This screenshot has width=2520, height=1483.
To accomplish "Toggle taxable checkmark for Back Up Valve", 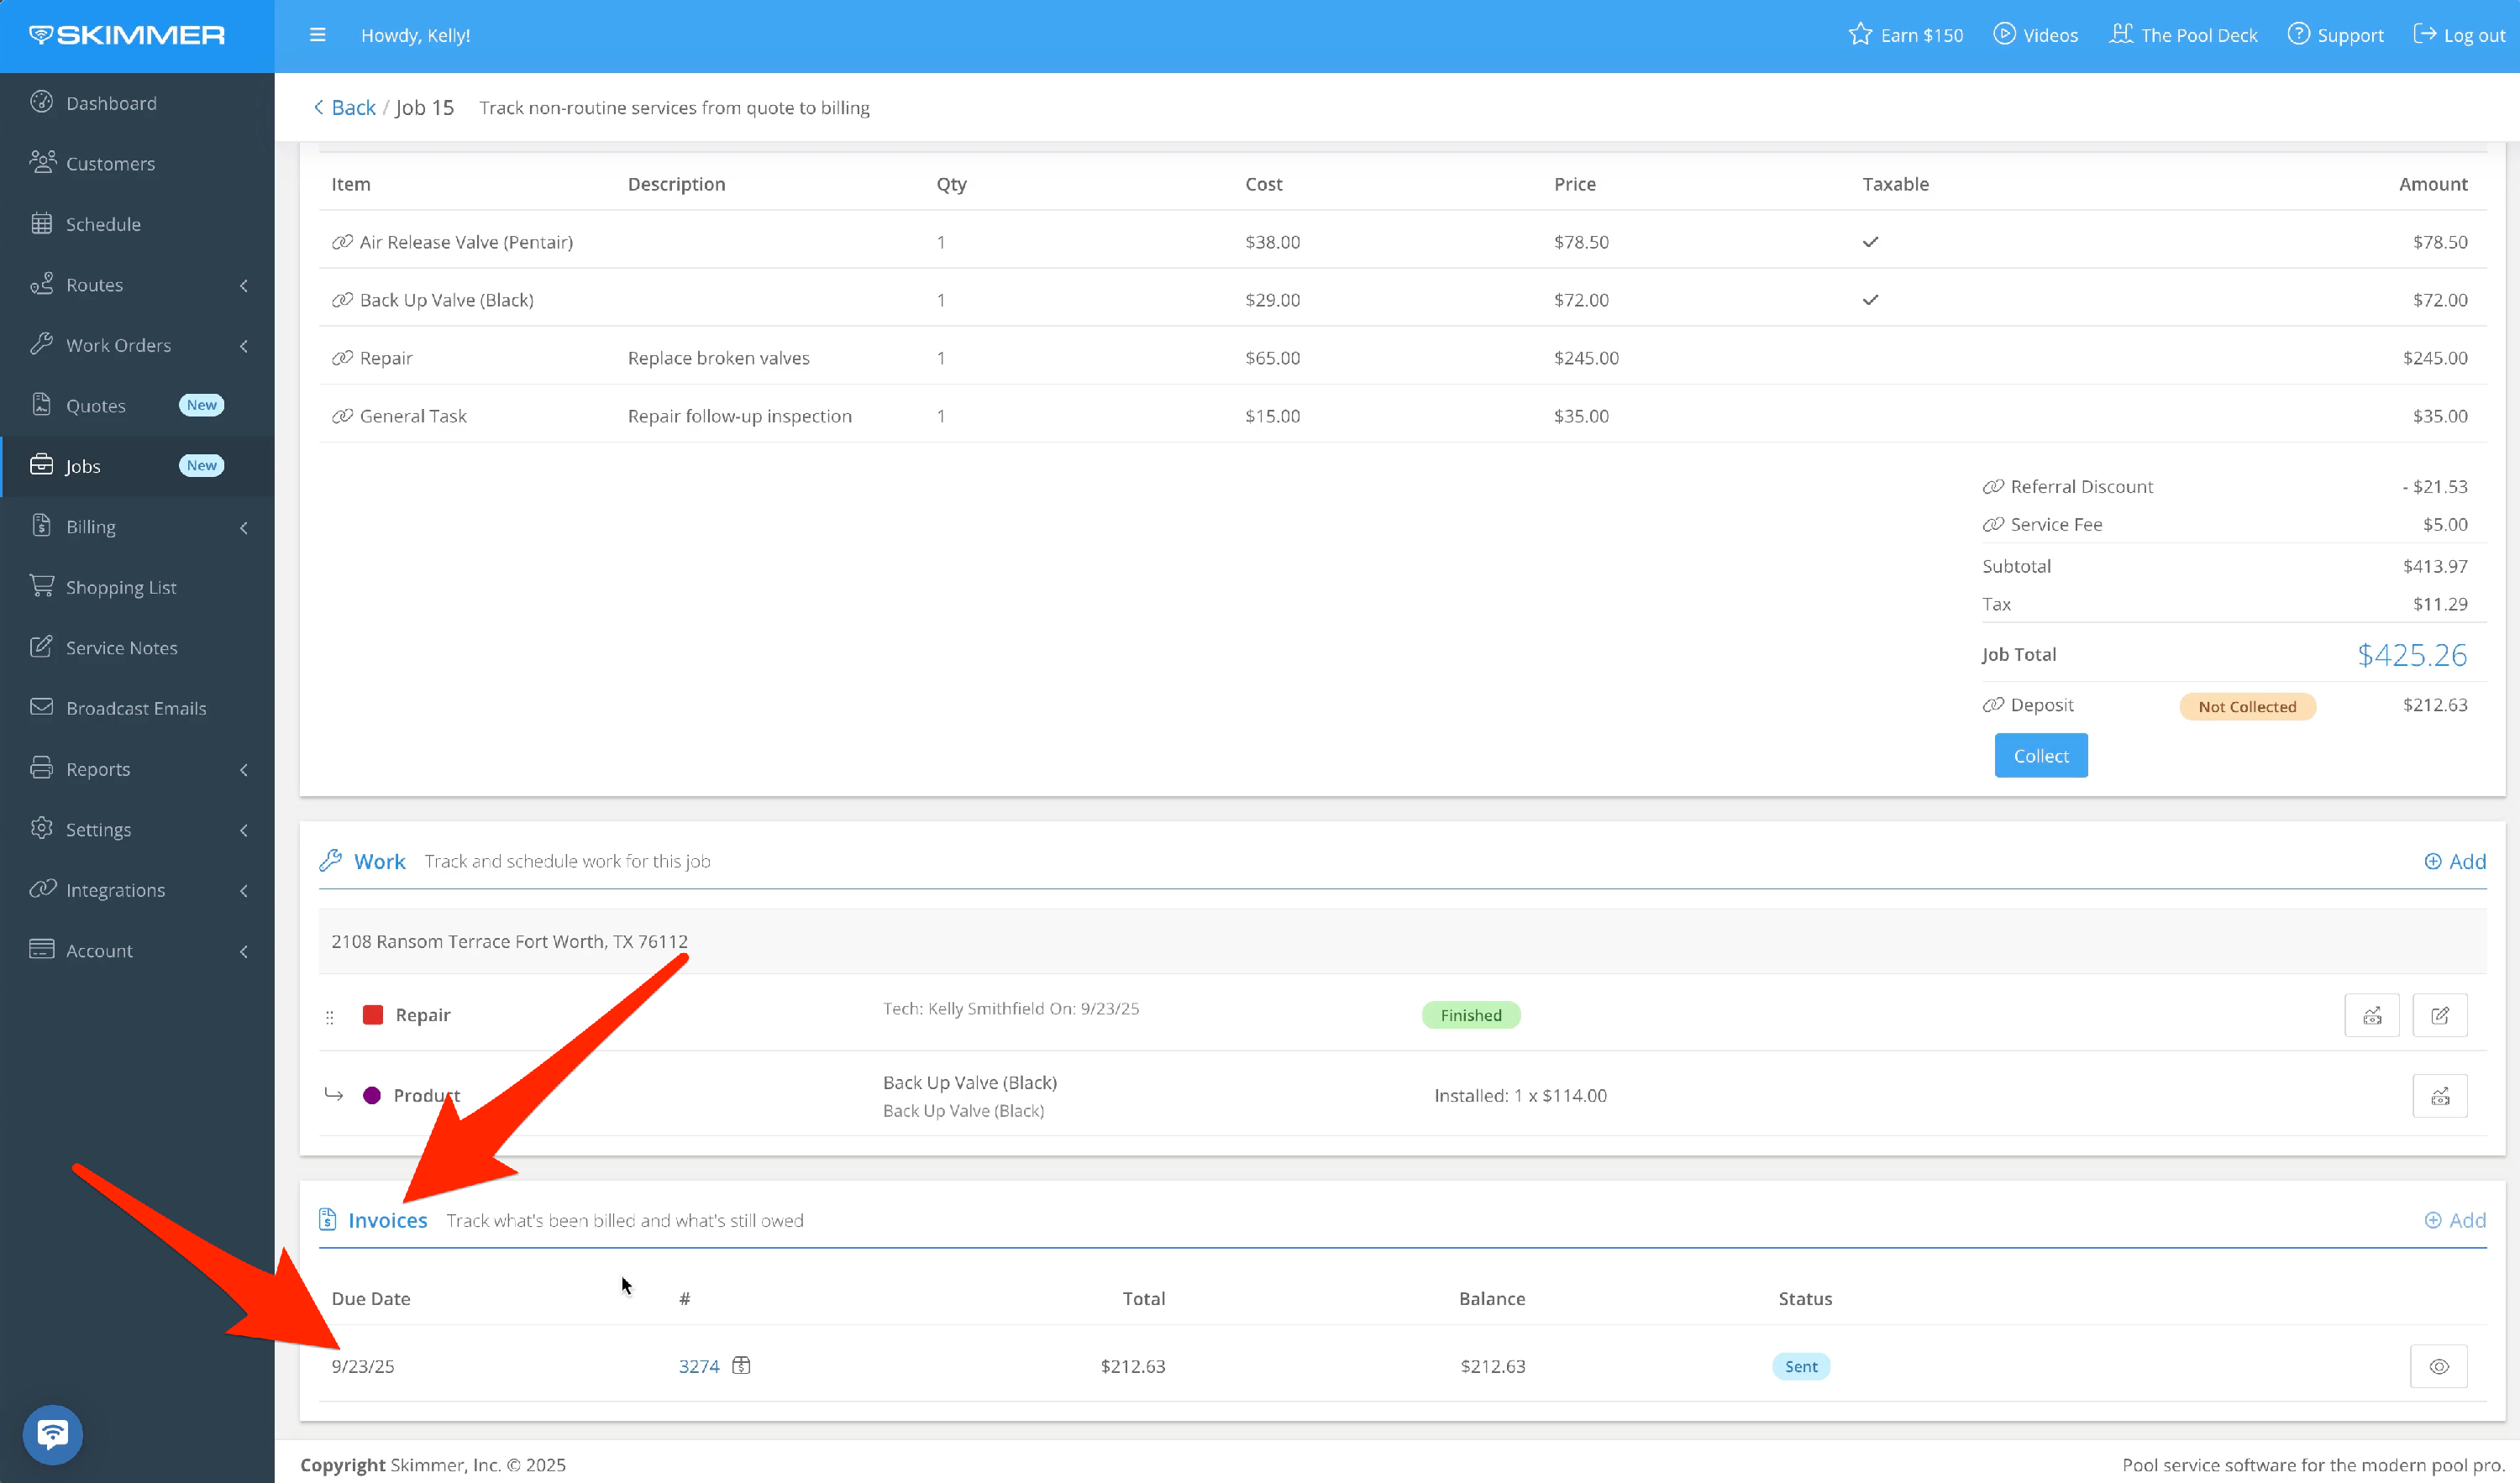I will 1870,300.
